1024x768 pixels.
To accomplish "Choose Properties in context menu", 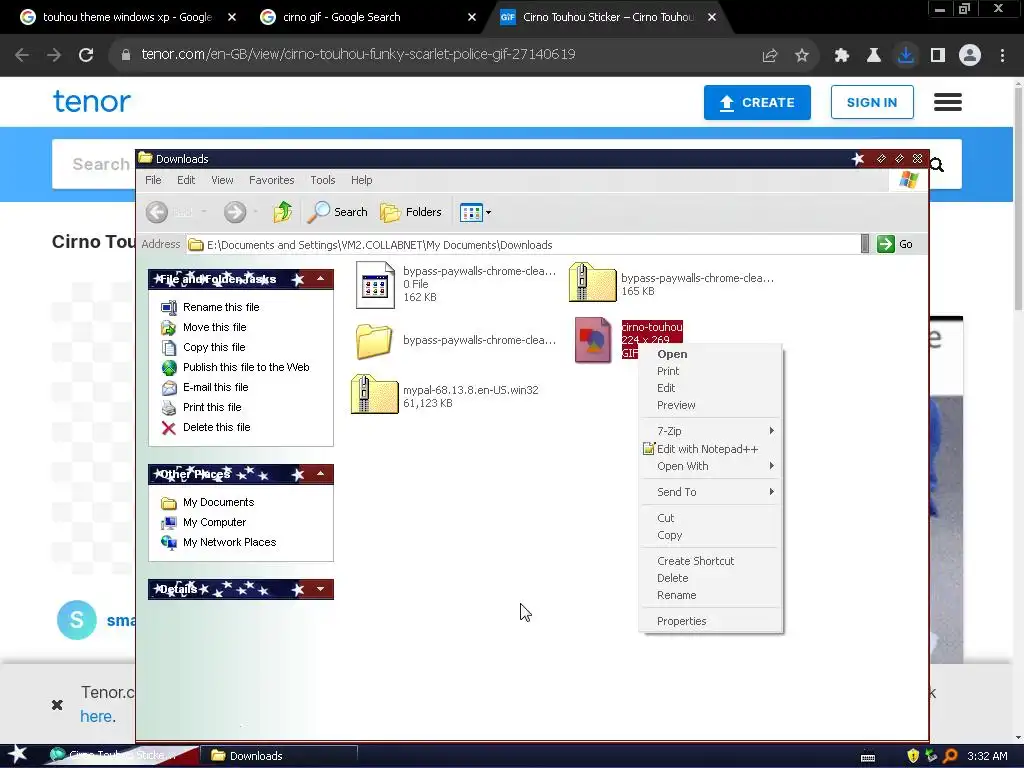I will click(x=711, y=621).
